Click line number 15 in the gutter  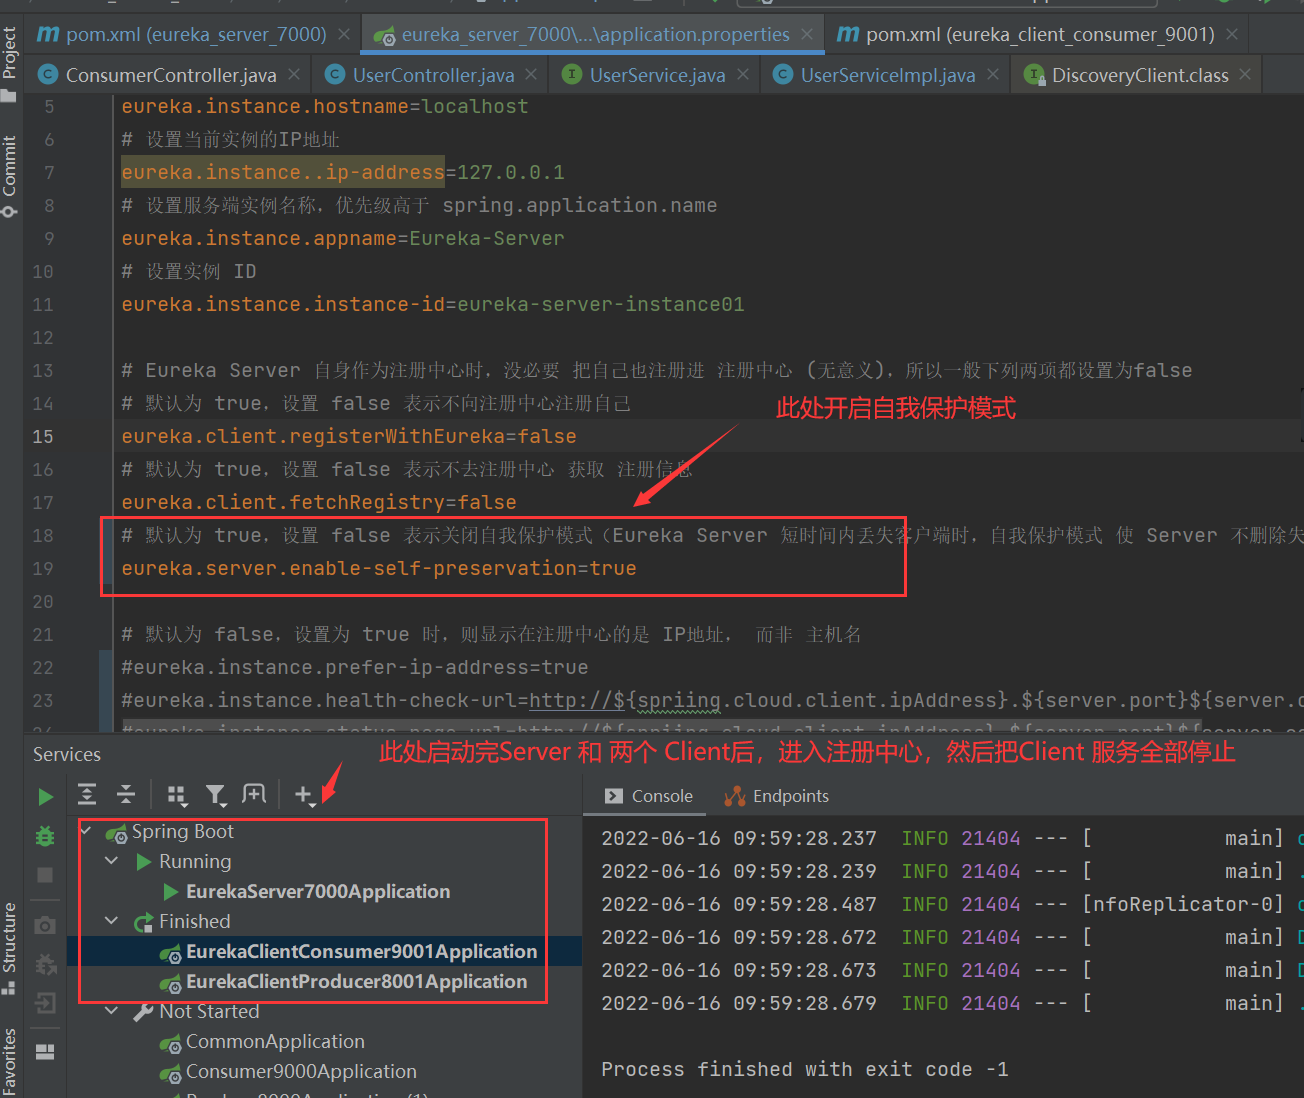click(x=43, y=437)
